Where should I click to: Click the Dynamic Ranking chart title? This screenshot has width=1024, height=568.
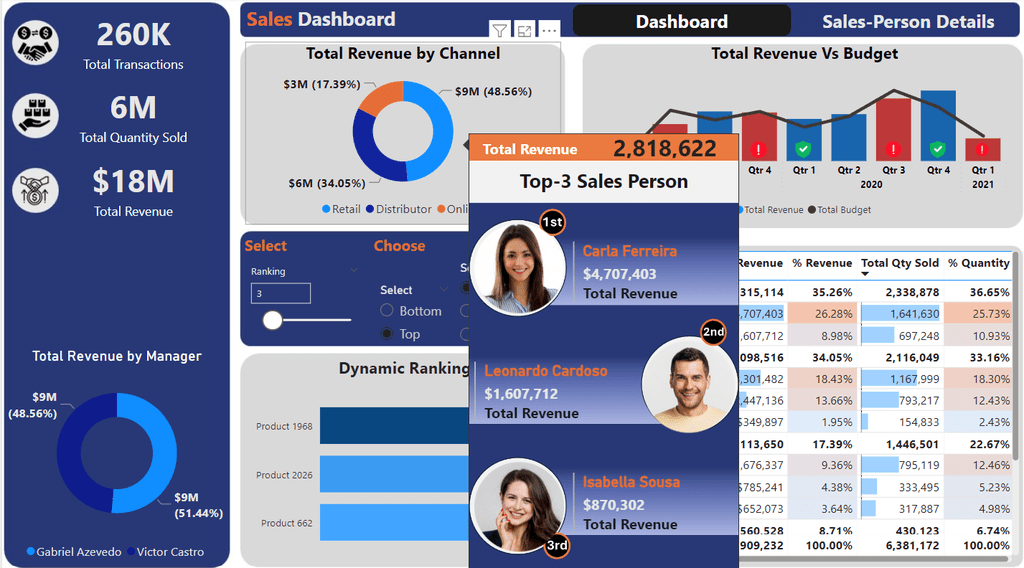pyautogui.click(x=404, y=368)
